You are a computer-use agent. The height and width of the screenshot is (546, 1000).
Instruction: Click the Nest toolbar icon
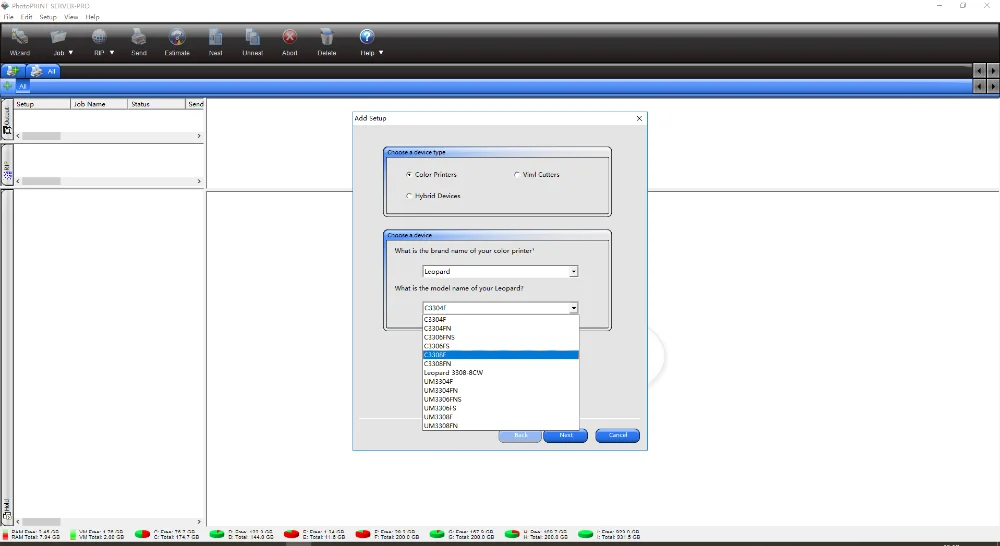pos(216,37)
